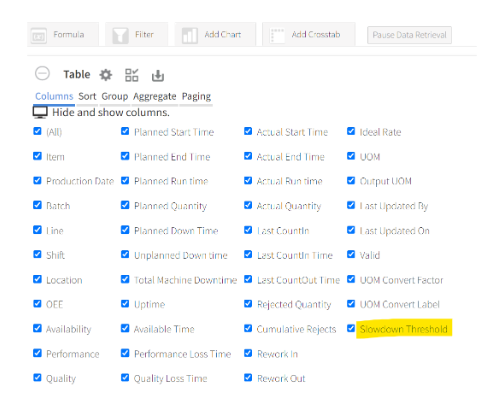Toggle the Total Machine Downtime checkbox
This screenshot has width=490, height=396.
[125, 279]
